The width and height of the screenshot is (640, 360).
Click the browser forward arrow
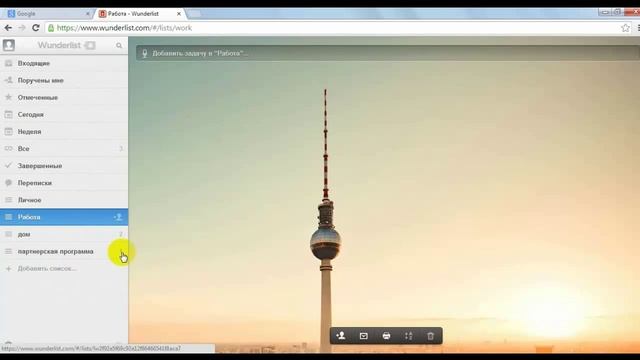[x=22, y=28]
